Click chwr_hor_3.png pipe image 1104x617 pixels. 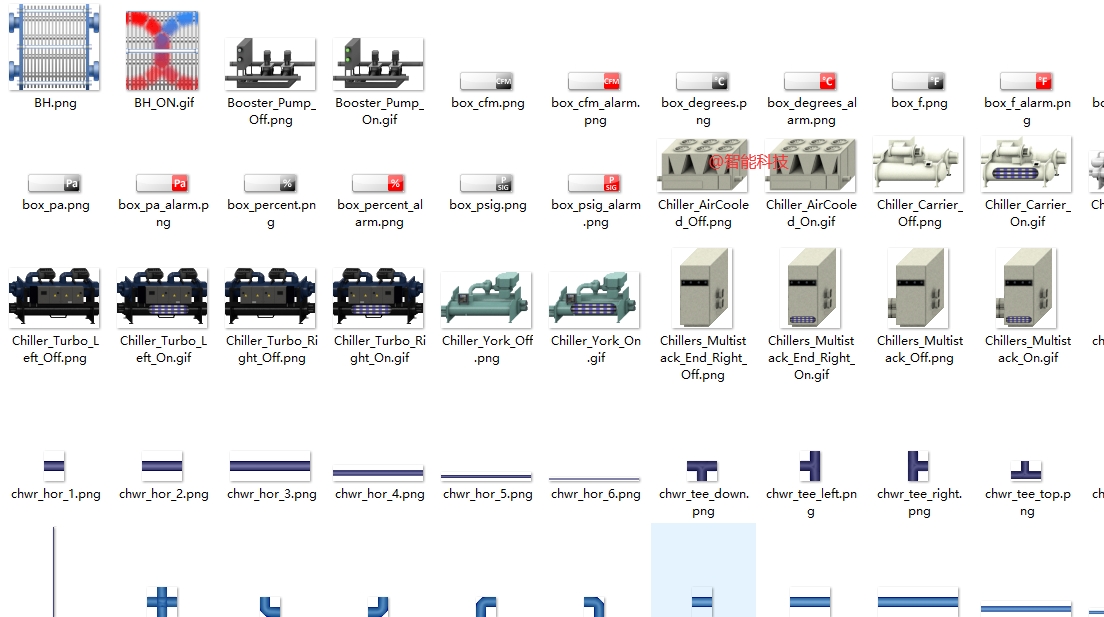click(270, 466)
